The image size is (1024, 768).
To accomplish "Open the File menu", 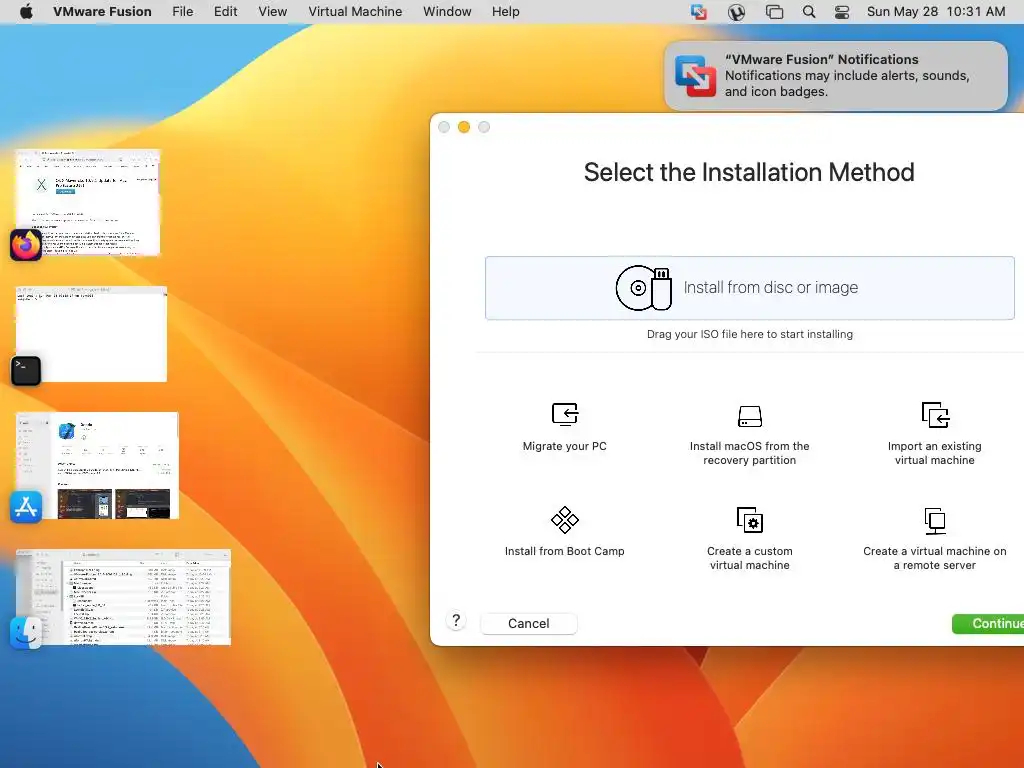I will point(182,12).
